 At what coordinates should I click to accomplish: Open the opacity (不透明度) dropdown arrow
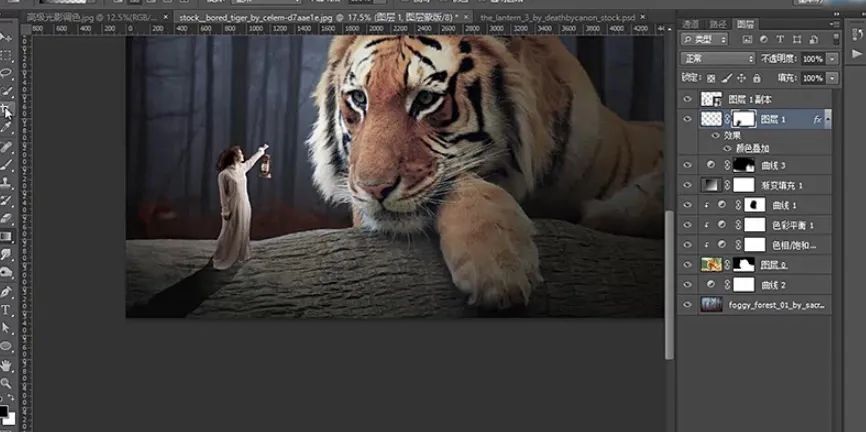[x=833, y=59]
